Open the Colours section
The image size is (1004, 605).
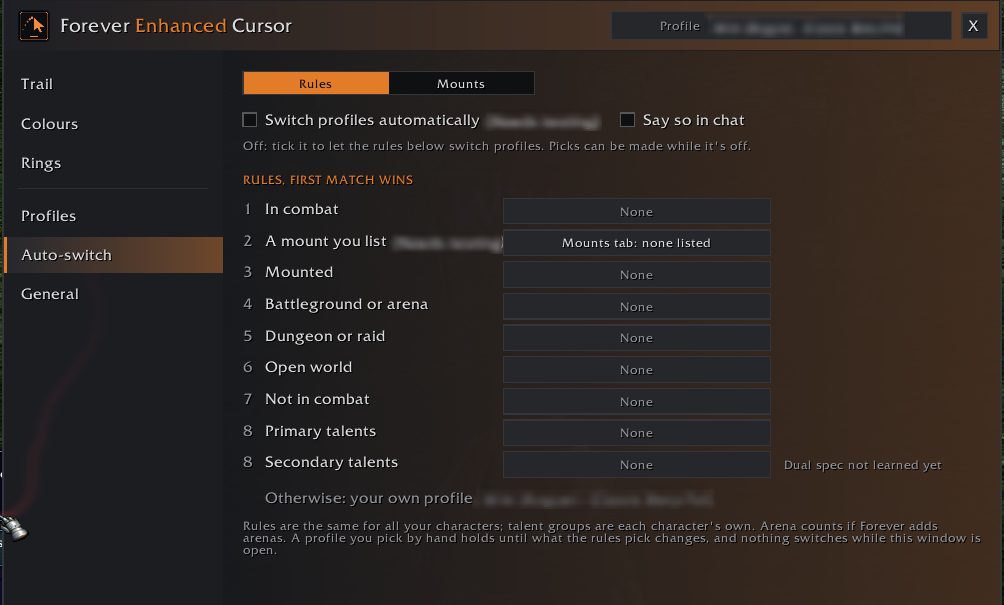(49, 124)
